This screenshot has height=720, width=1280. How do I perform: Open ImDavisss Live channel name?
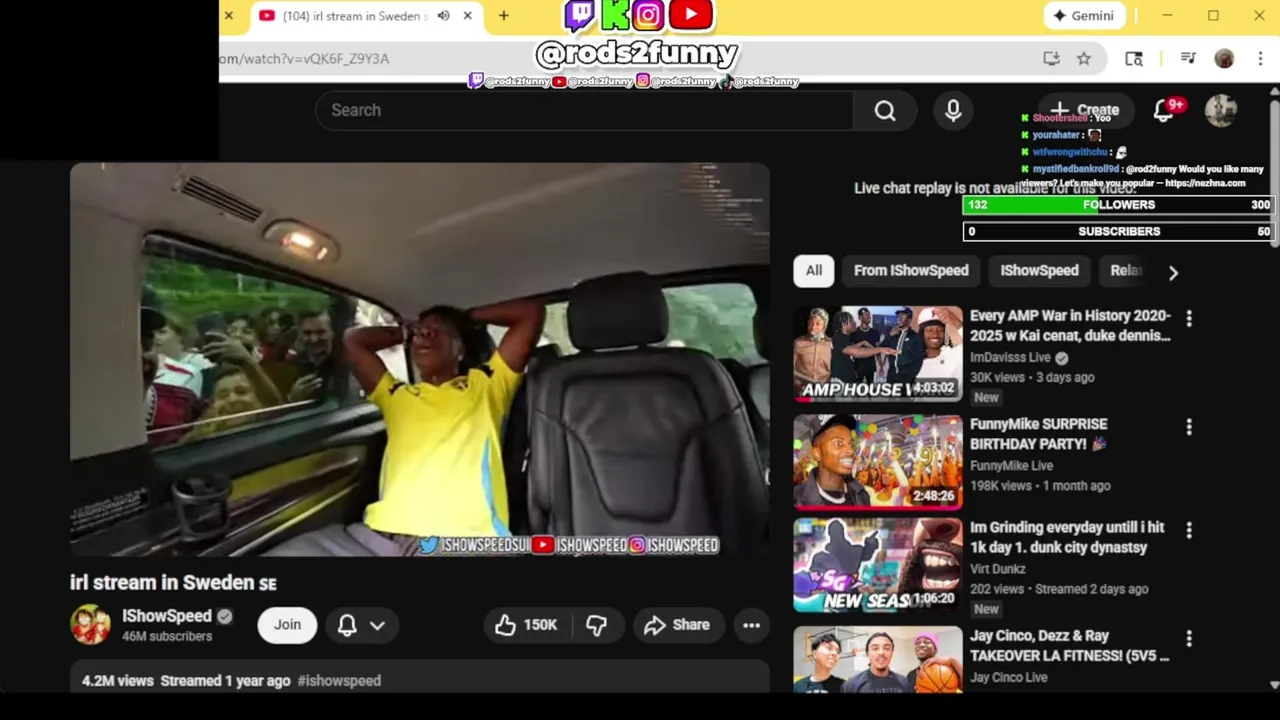[1010, 357]
